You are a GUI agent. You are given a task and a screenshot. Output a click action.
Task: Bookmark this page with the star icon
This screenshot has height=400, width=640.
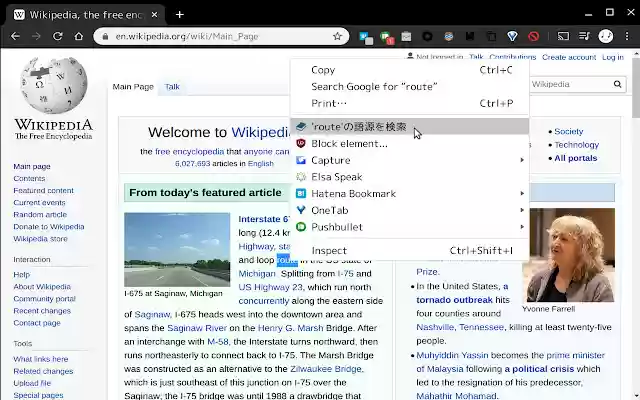pos(337,36)
